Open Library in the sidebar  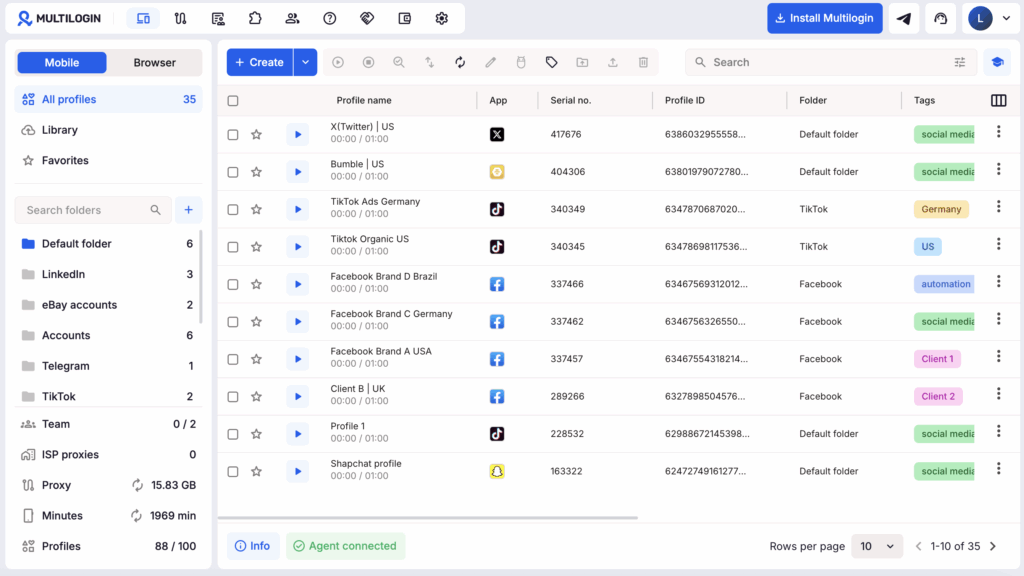pyautogui.click(x=108, y=130)
